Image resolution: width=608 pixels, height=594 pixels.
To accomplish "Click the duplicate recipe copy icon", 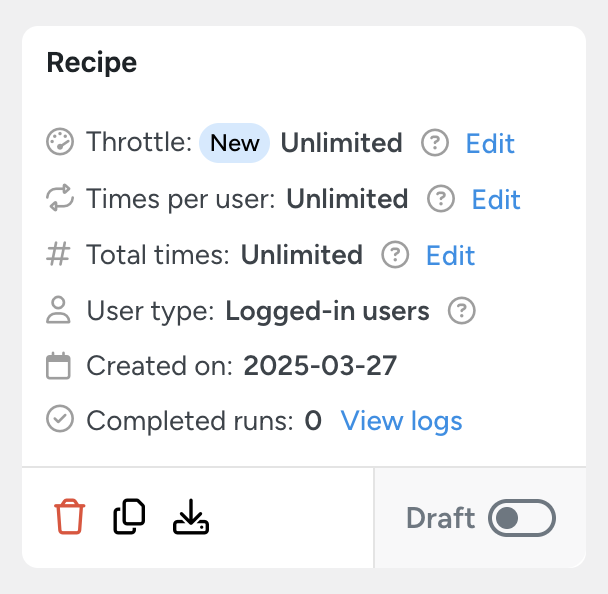I will click(x=129, y=517).
